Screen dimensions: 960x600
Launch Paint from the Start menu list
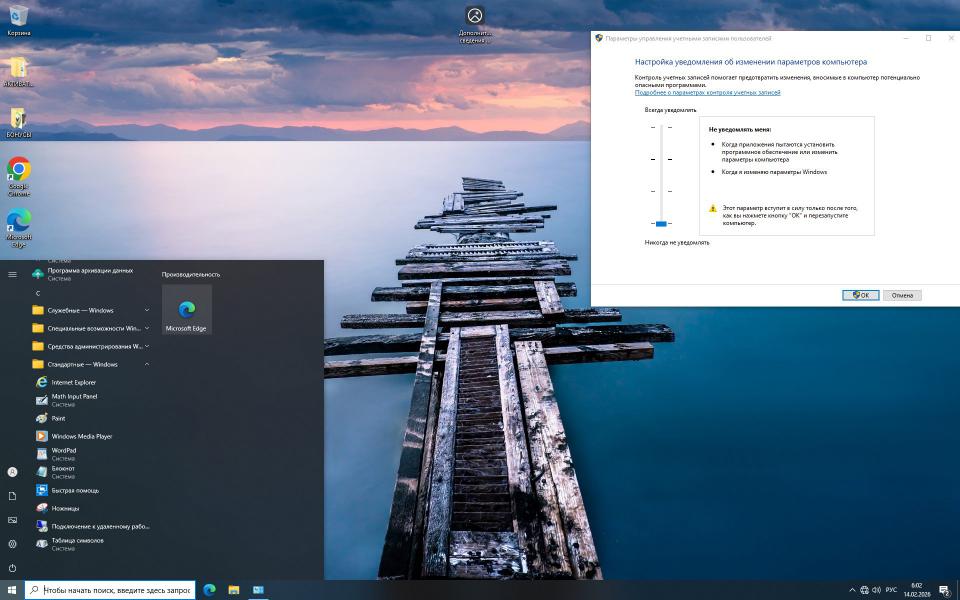click(x=58, y=418)
